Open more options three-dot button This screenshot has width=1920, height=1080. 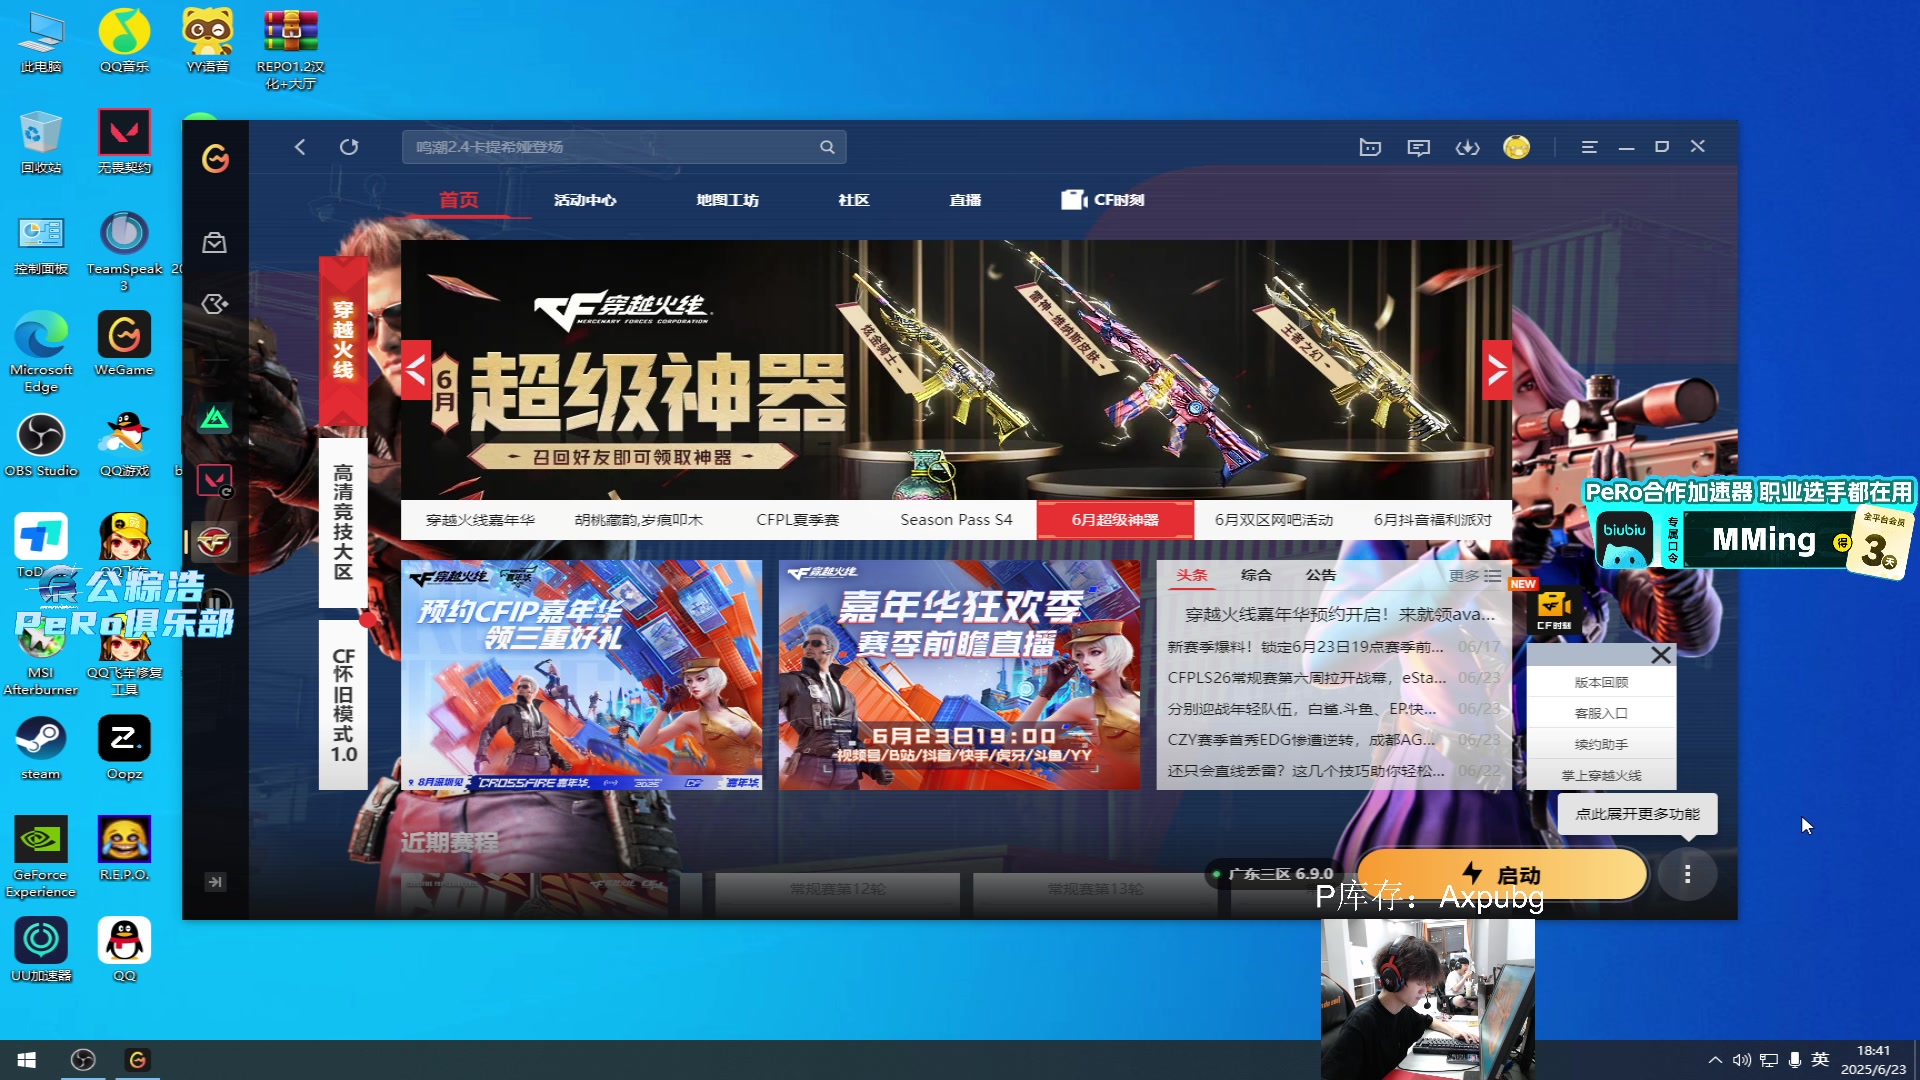point(1687,875)
